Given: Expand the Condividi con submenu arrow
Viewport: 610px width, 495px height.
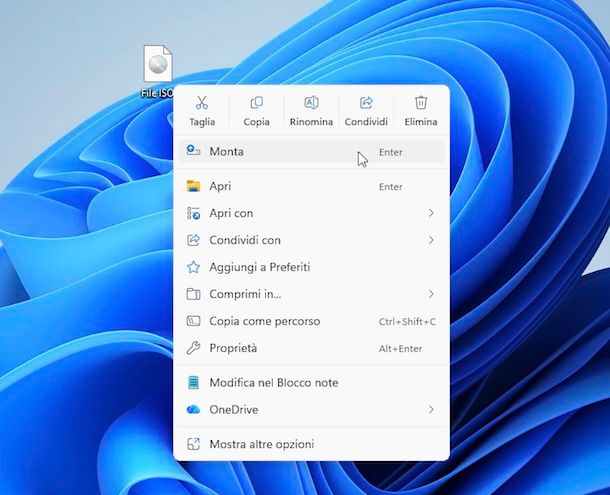Looking at the screenshot, I should [x=431, y=240].
